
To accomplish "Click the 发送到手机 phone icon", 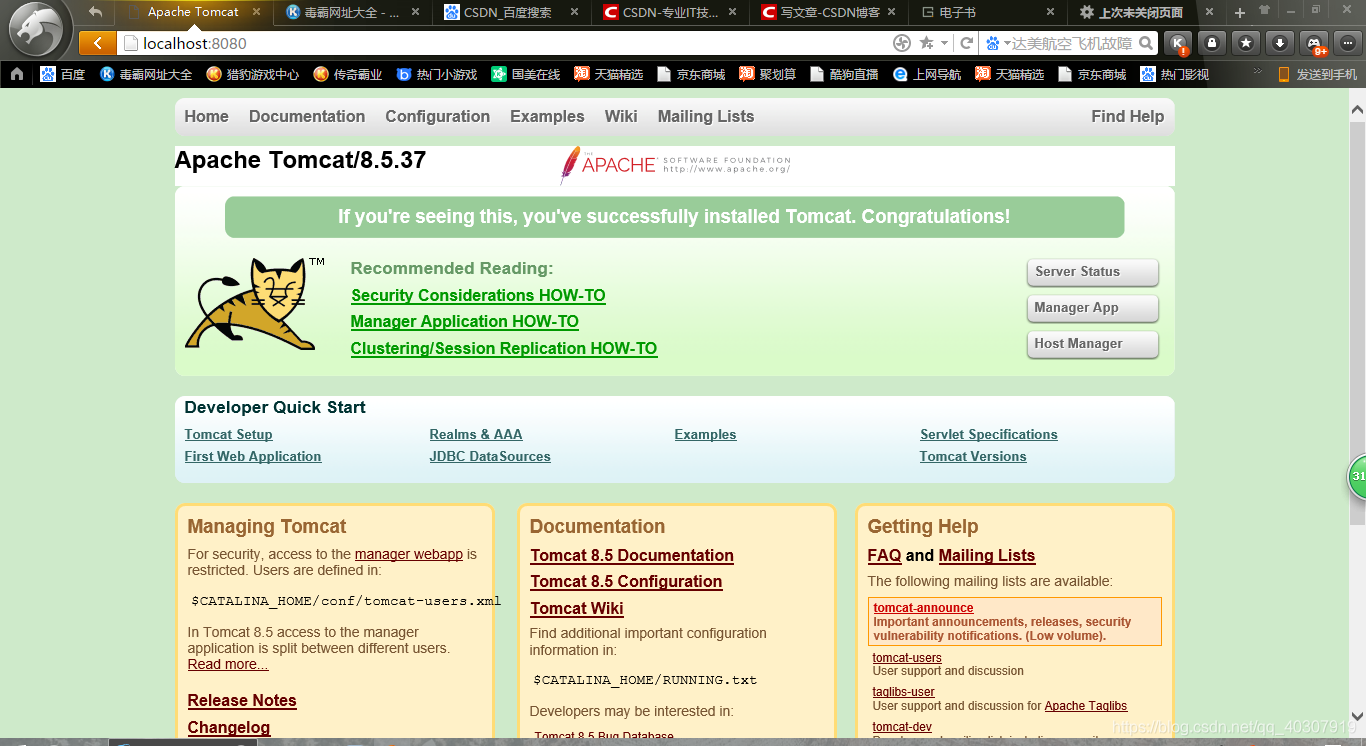I will 1285,74.
